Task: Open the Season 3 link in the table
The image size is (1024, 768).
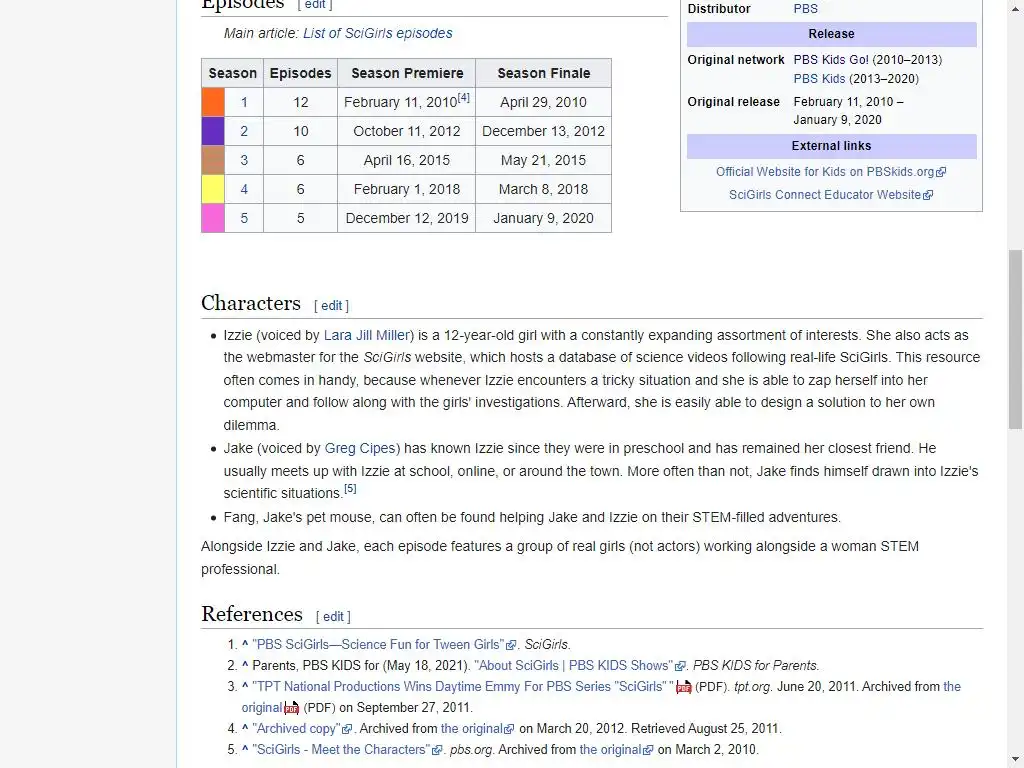Action: click(x=244, y=160)
